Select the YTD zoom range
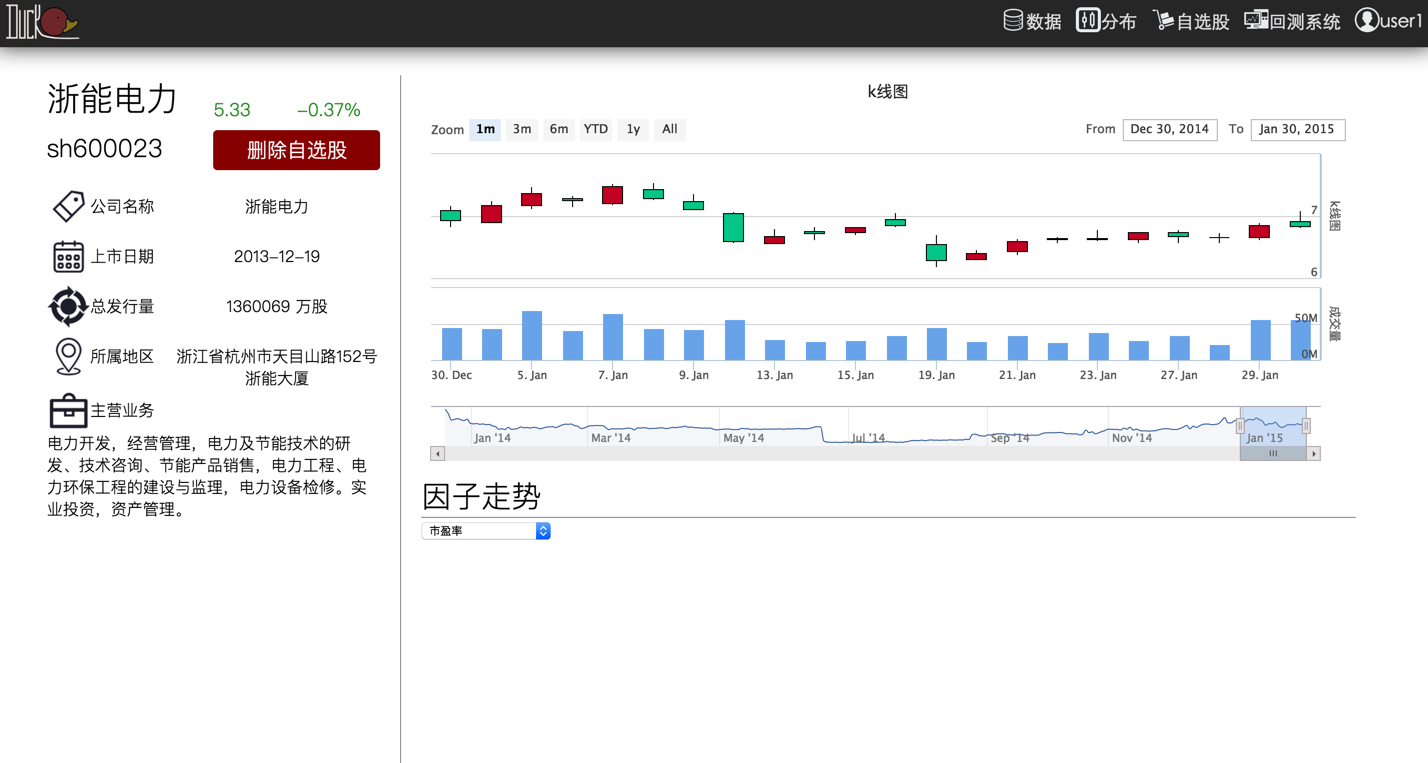The width and height of the screenshot is (1428, 763). tap(596, 129)
